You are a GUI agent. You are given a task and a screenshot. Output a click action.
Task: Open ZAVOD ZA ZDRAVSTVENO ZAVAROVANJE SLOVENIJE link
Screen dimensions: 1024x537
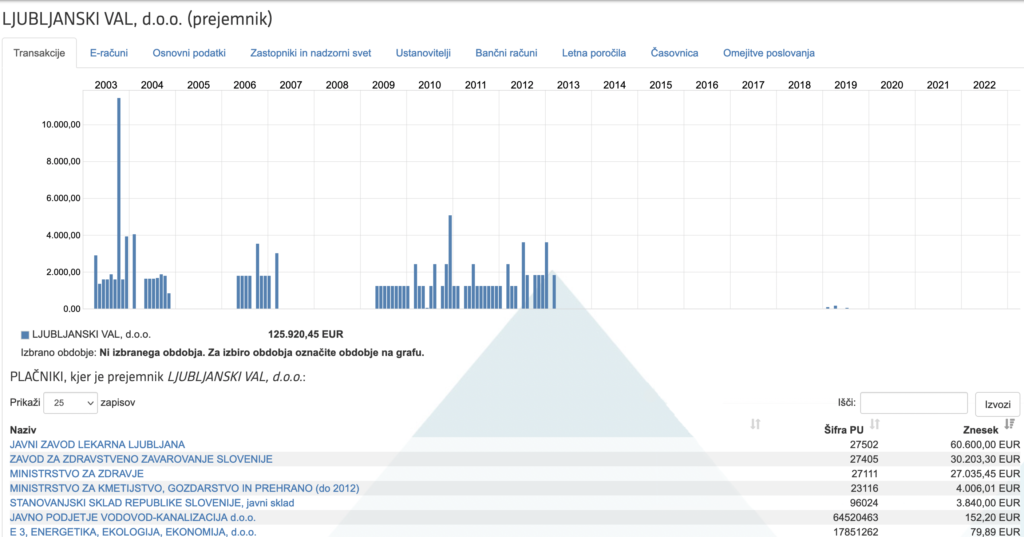(x=141, y=459)
